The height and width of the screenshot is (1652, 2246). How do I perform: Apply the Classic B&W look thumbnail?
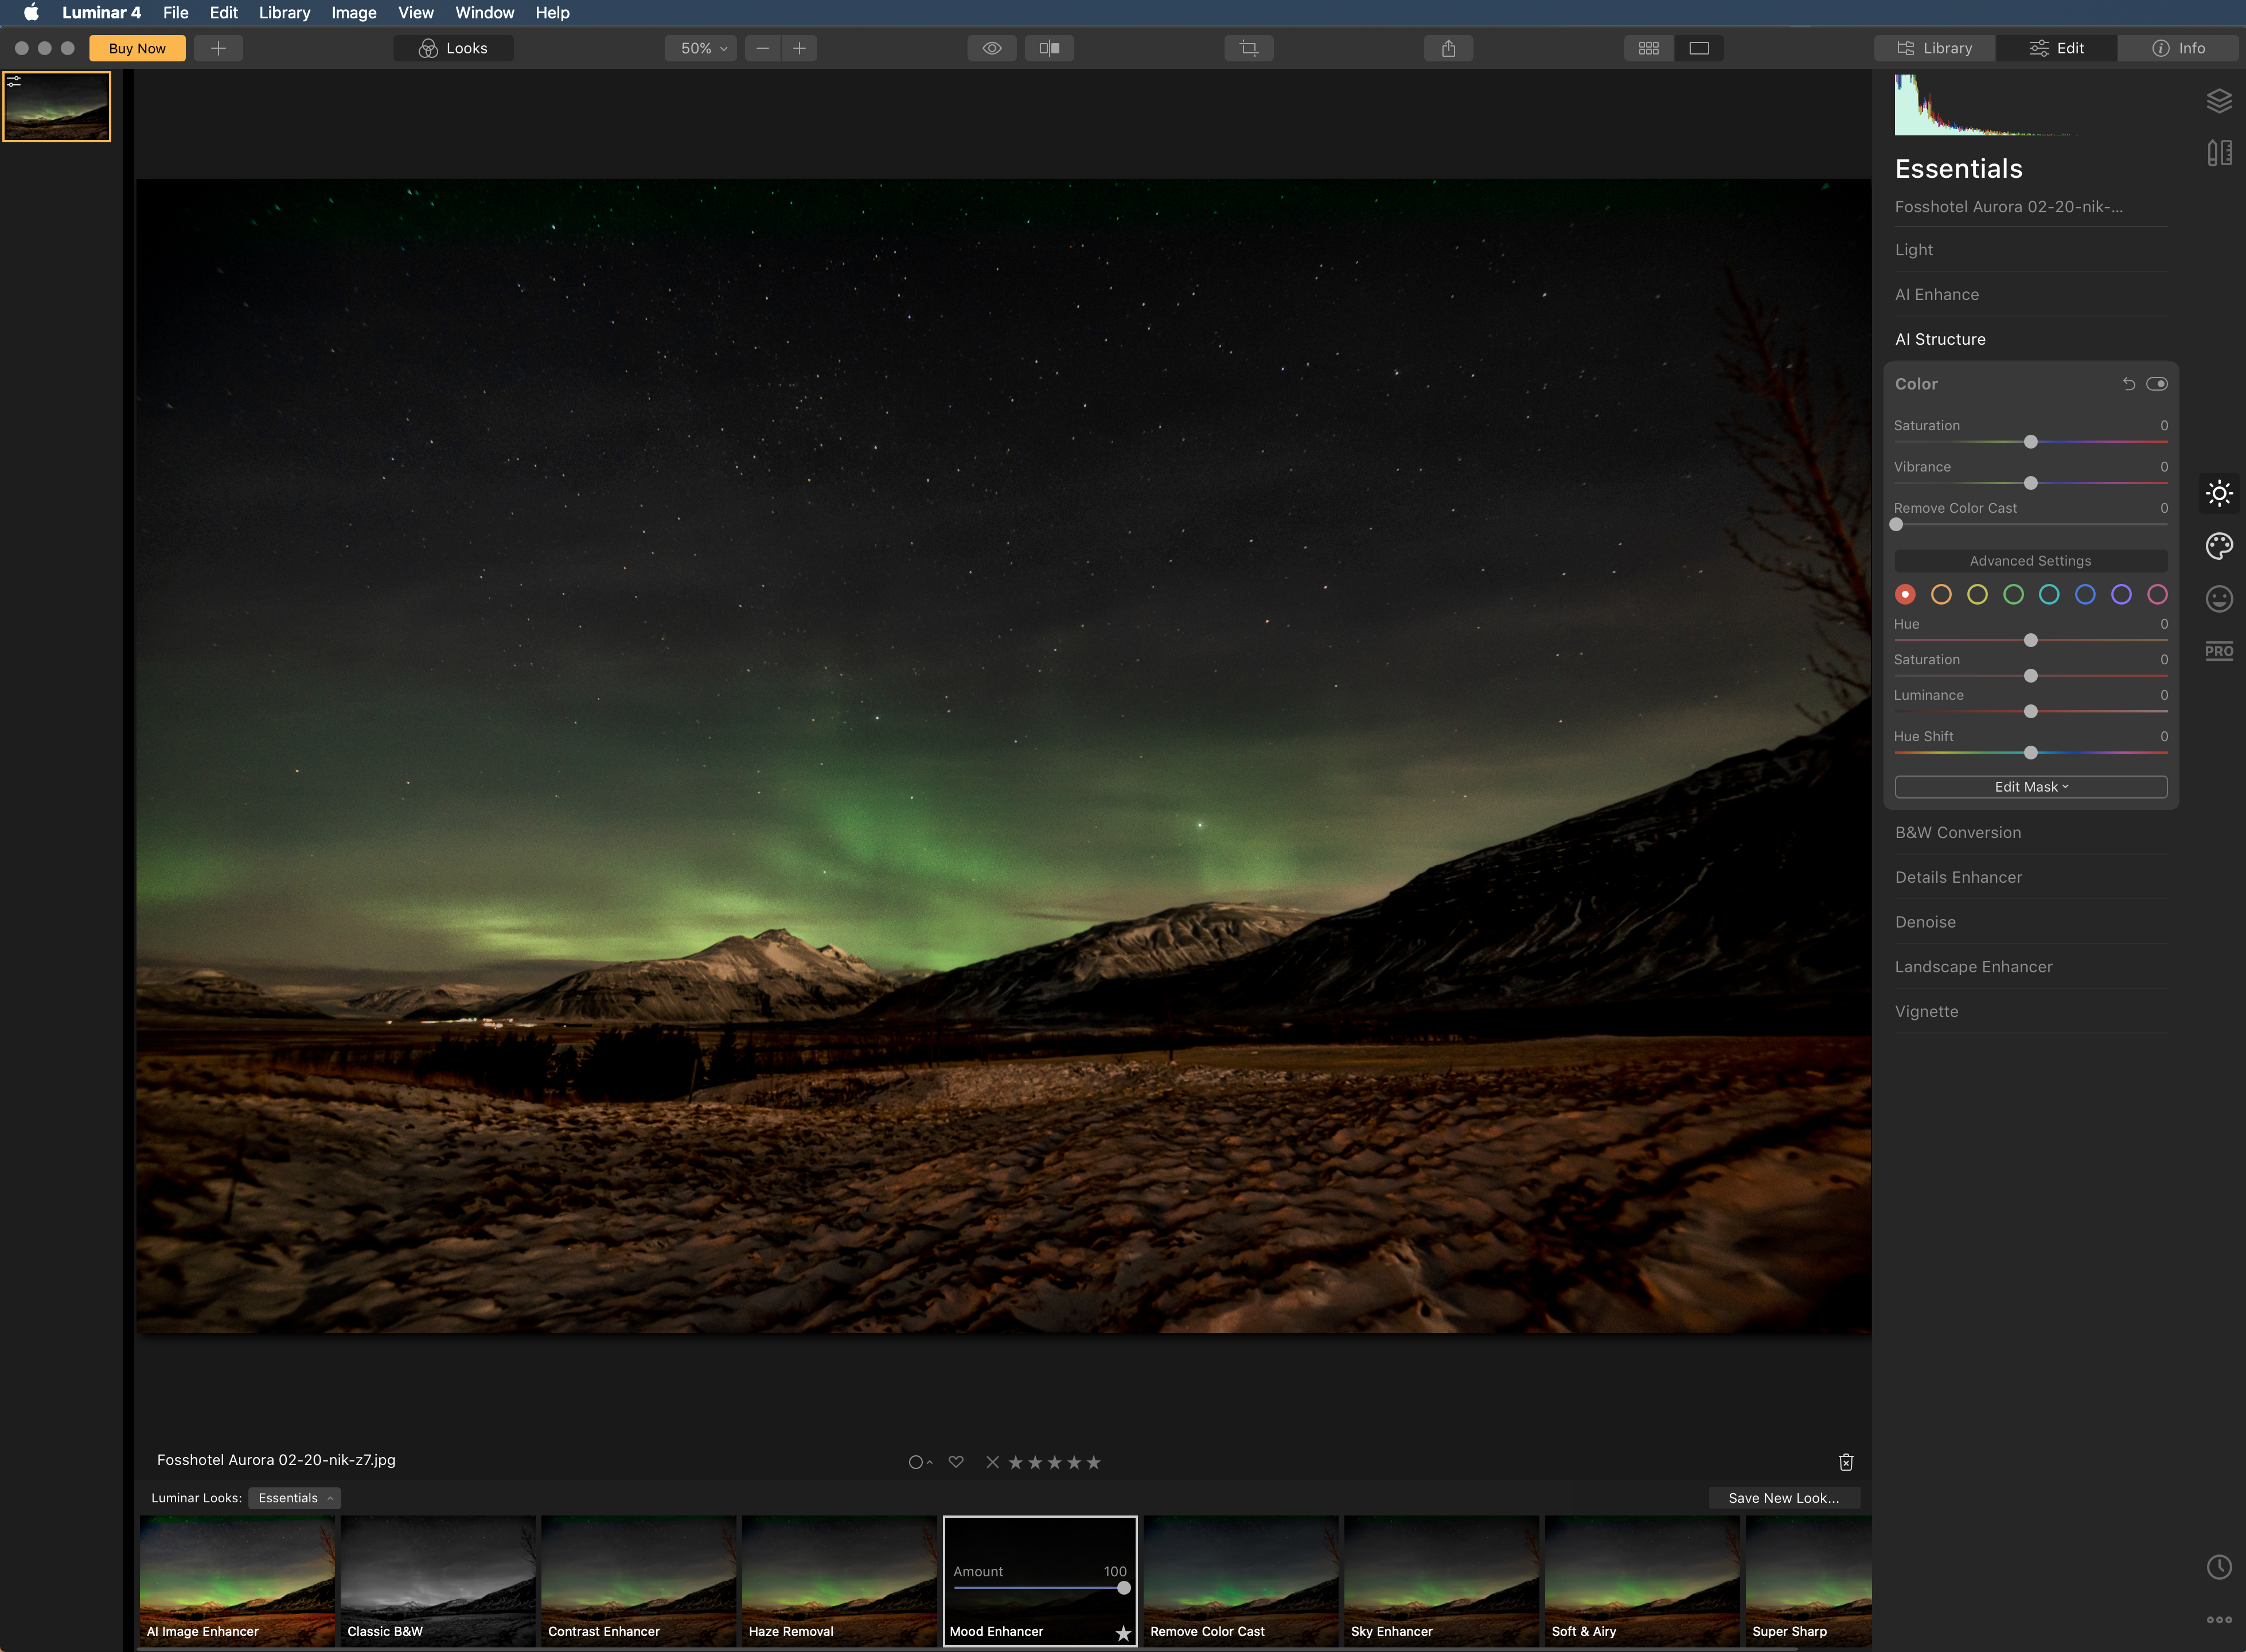point(437,1580)
